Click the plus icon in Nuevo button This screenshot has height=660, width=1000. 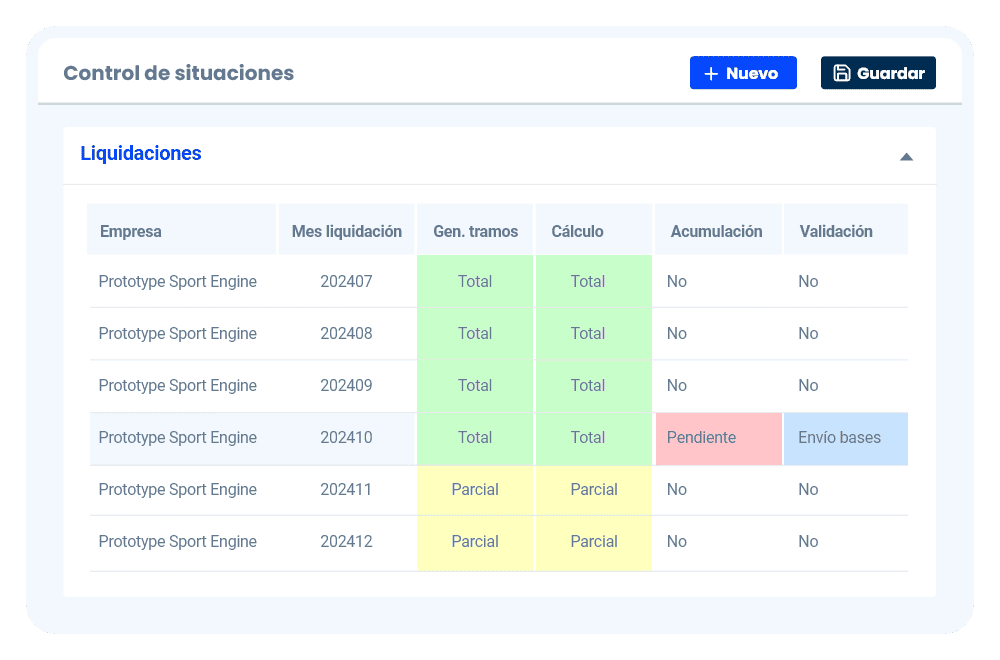(711, 73)
